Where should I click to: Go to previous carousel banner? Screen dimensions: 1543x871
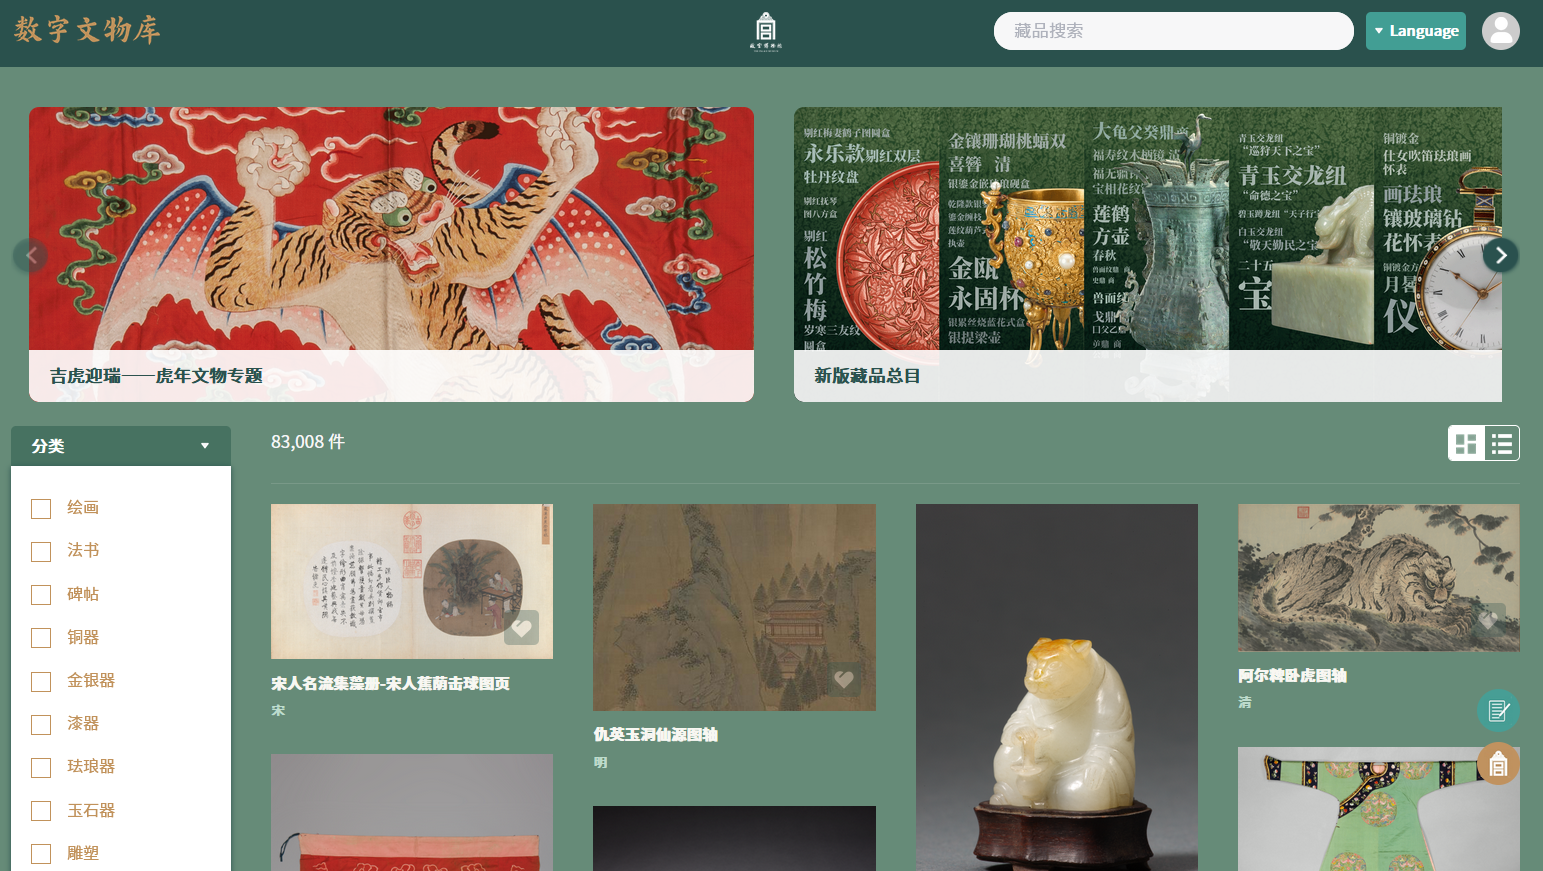click(31, 255)
